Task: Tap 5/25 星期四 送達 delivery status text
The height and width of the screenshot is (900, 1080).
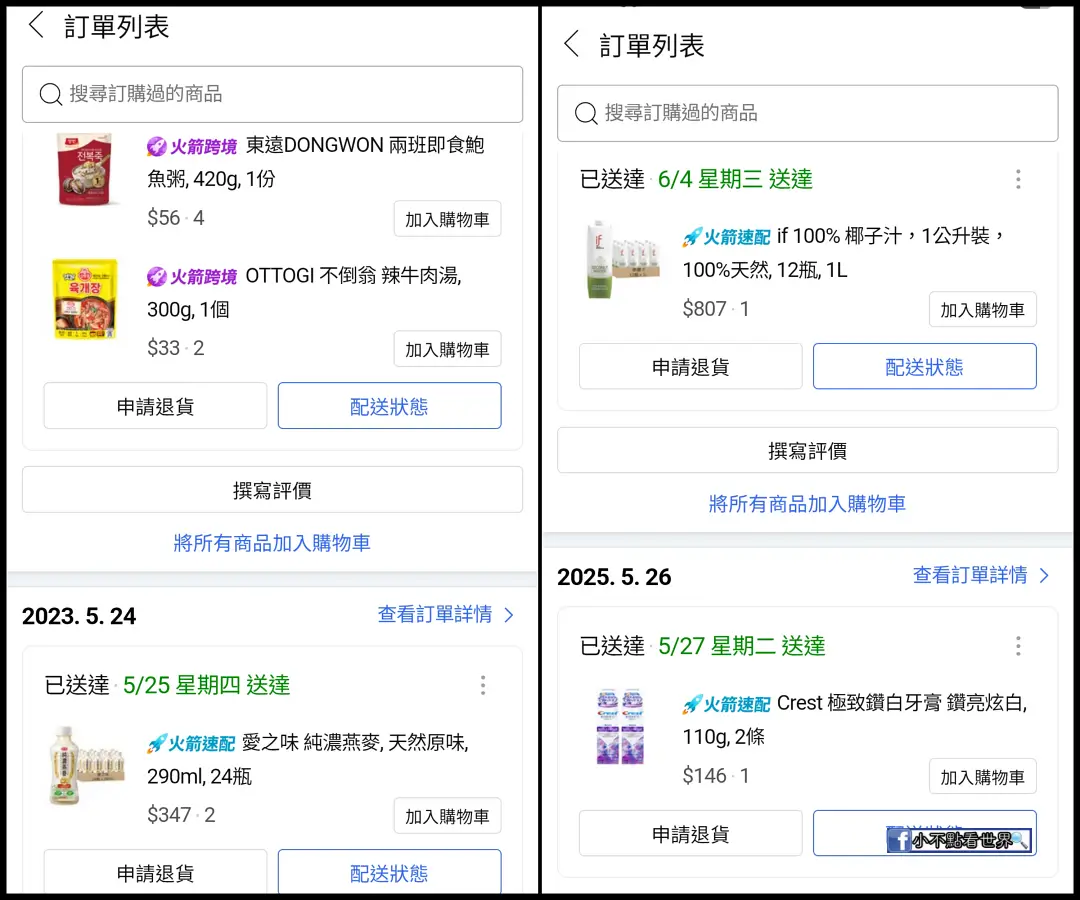Action: tap(207, 685)
